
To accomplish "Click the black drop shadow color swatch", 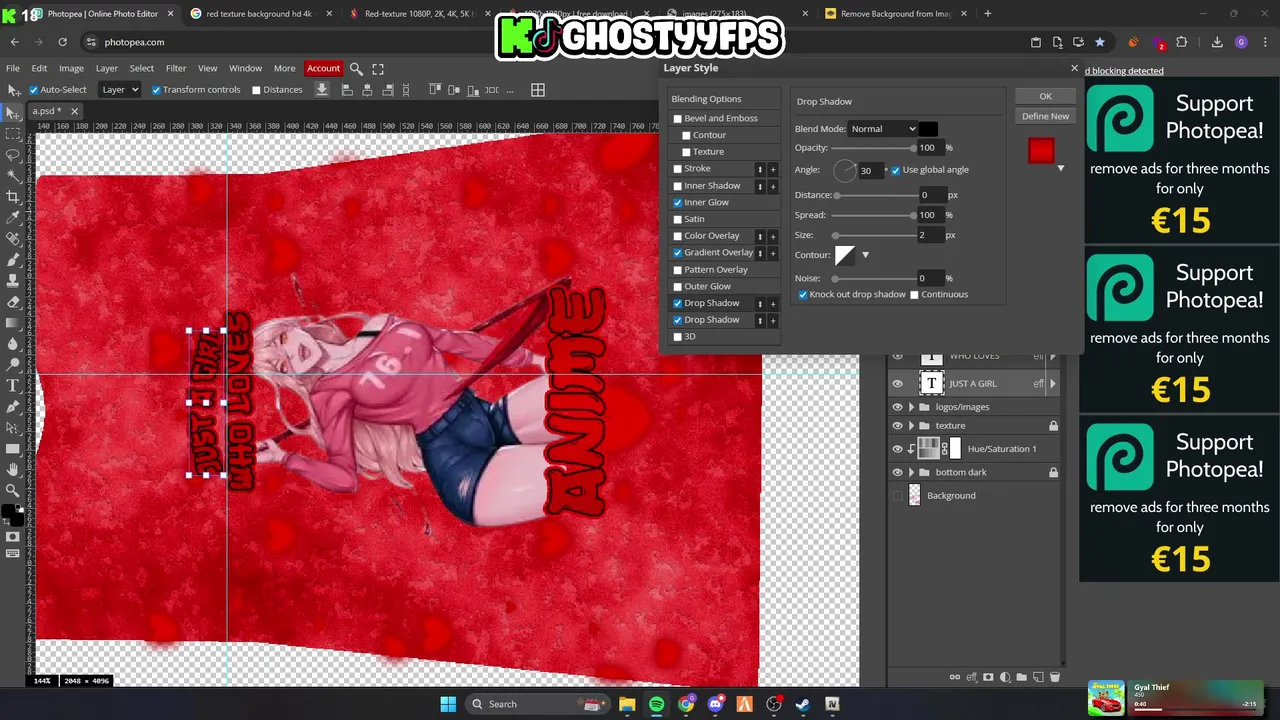I will point(928,129).
